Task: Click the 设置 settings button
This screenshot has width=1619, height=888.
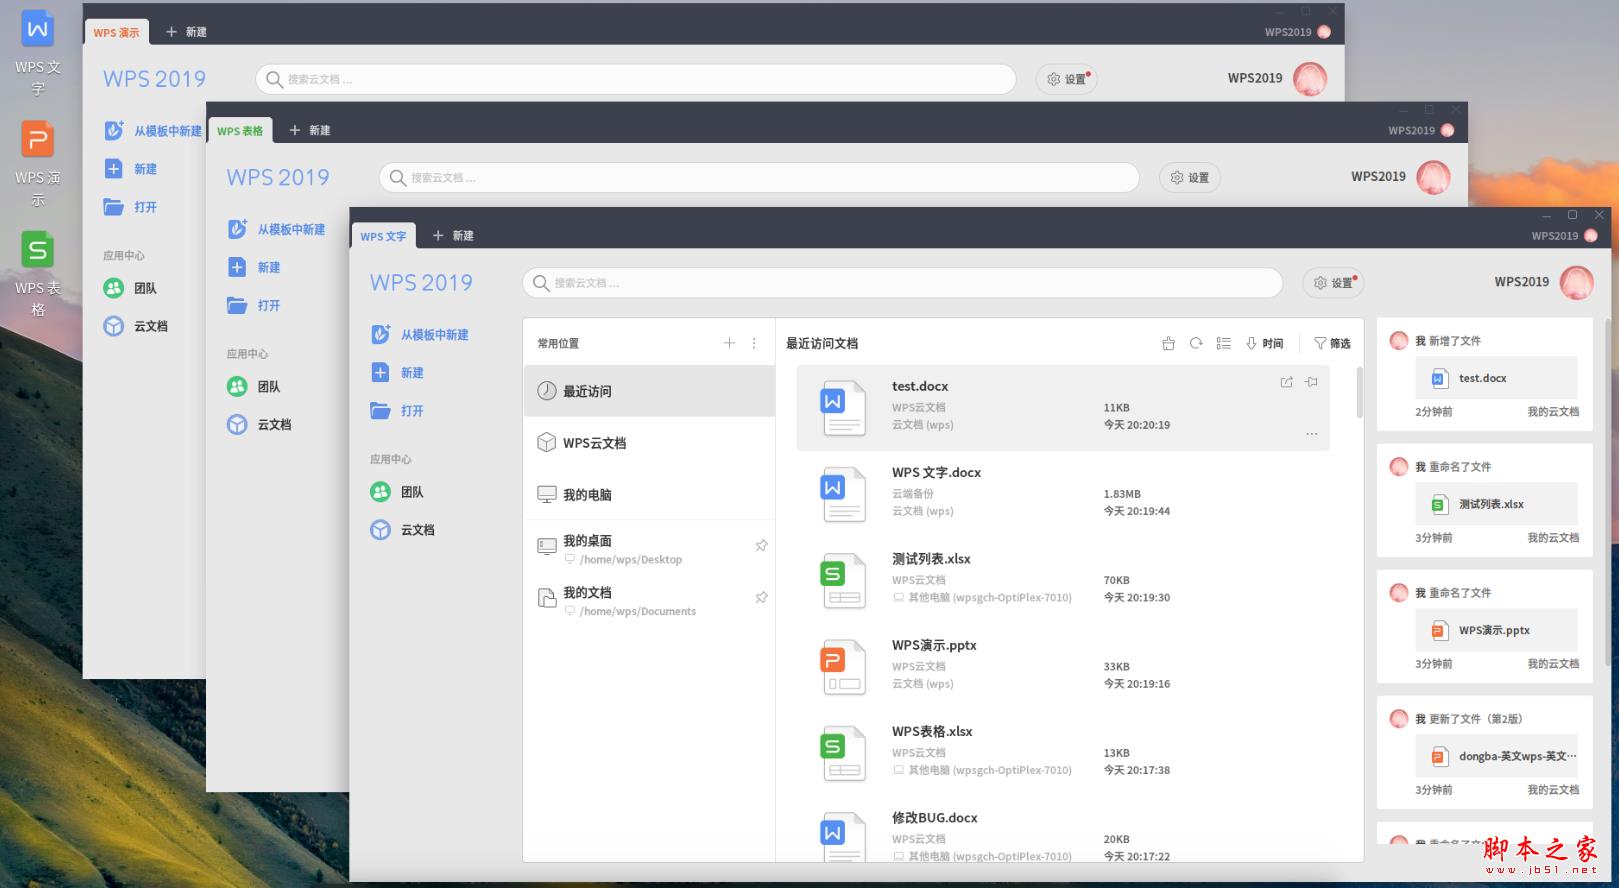Action: point(1334,283)
